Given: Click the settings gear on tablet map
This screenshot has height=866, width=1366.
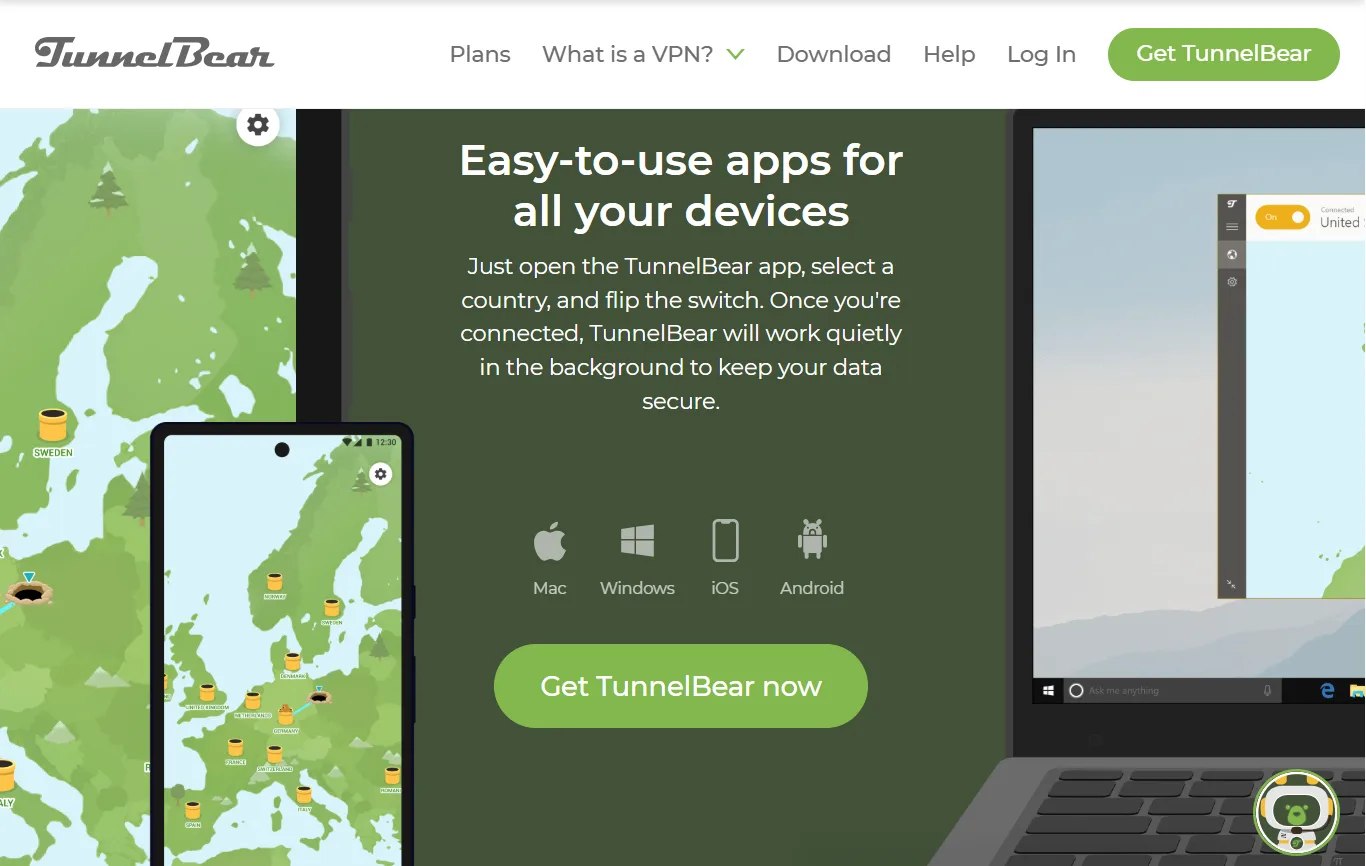Looking at the screenshot, I should [258, 125].
